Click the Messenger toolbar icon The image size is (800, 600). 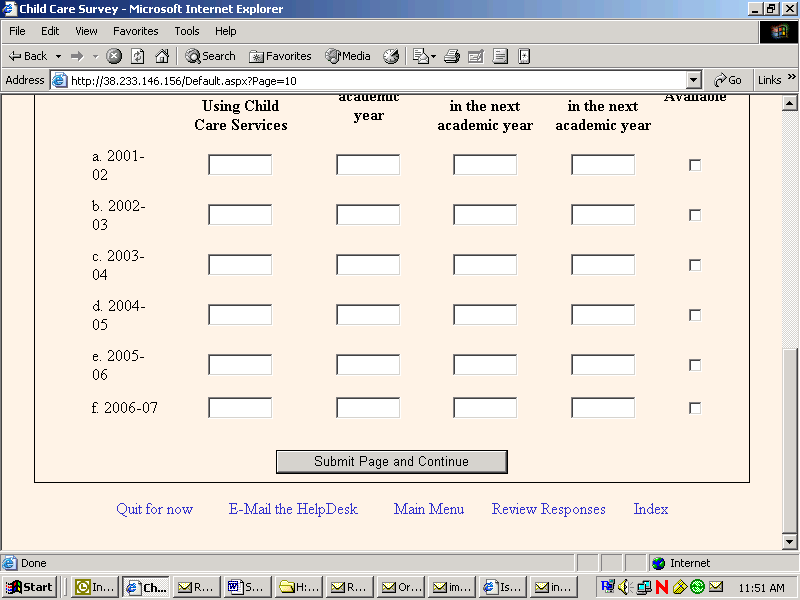(x=524, y=56)
